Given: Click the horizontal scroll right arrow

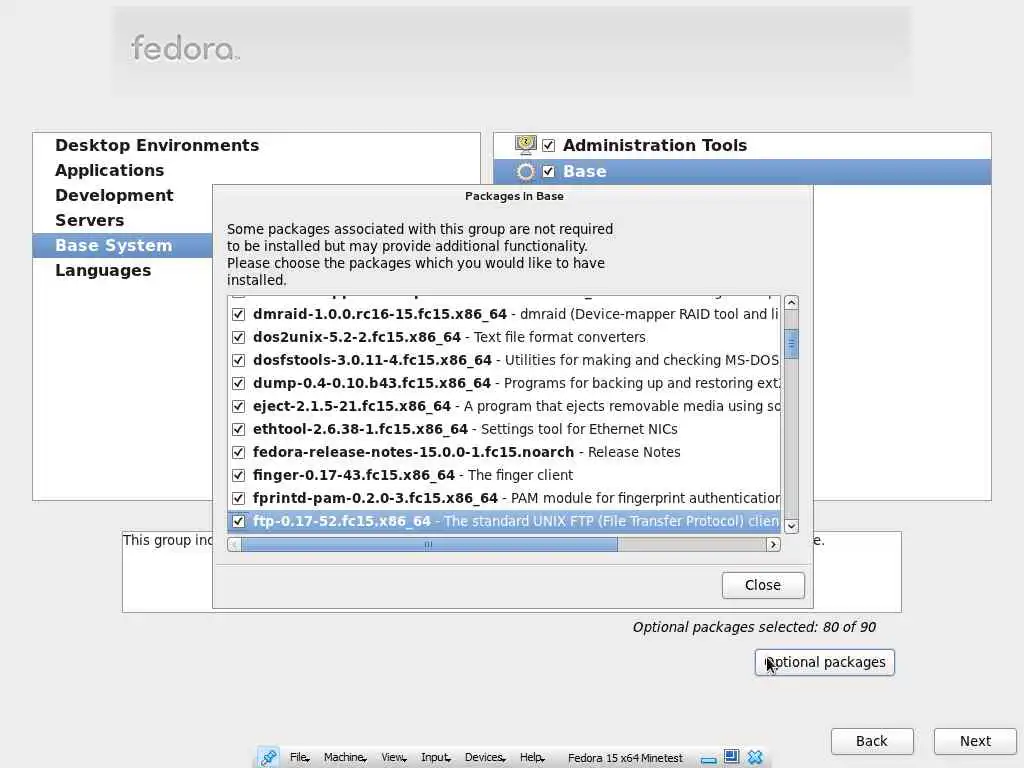Looking at the screenshot, I should point(774,545).
